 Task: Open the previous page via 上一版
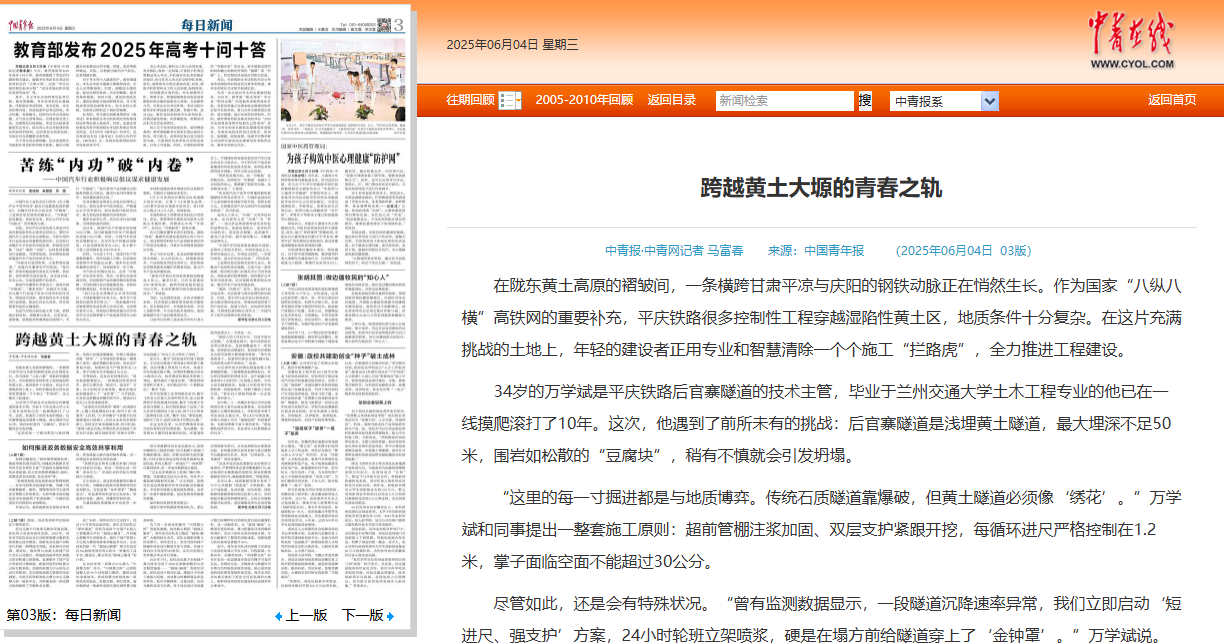[307, 615]
